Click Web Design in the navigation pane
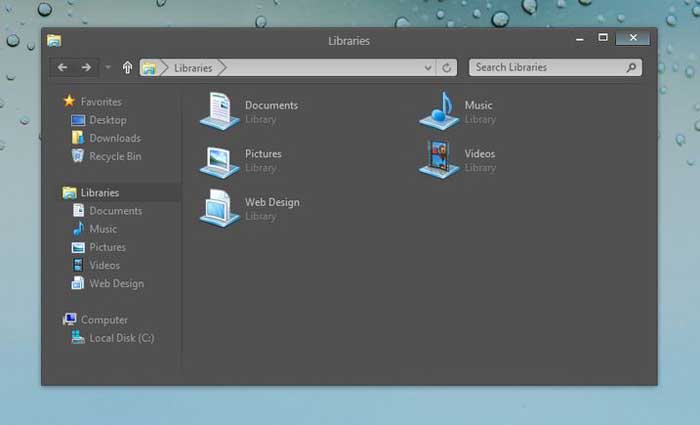Screen dimensions: 700x425 pyautogui.click(x=116, y=283)
